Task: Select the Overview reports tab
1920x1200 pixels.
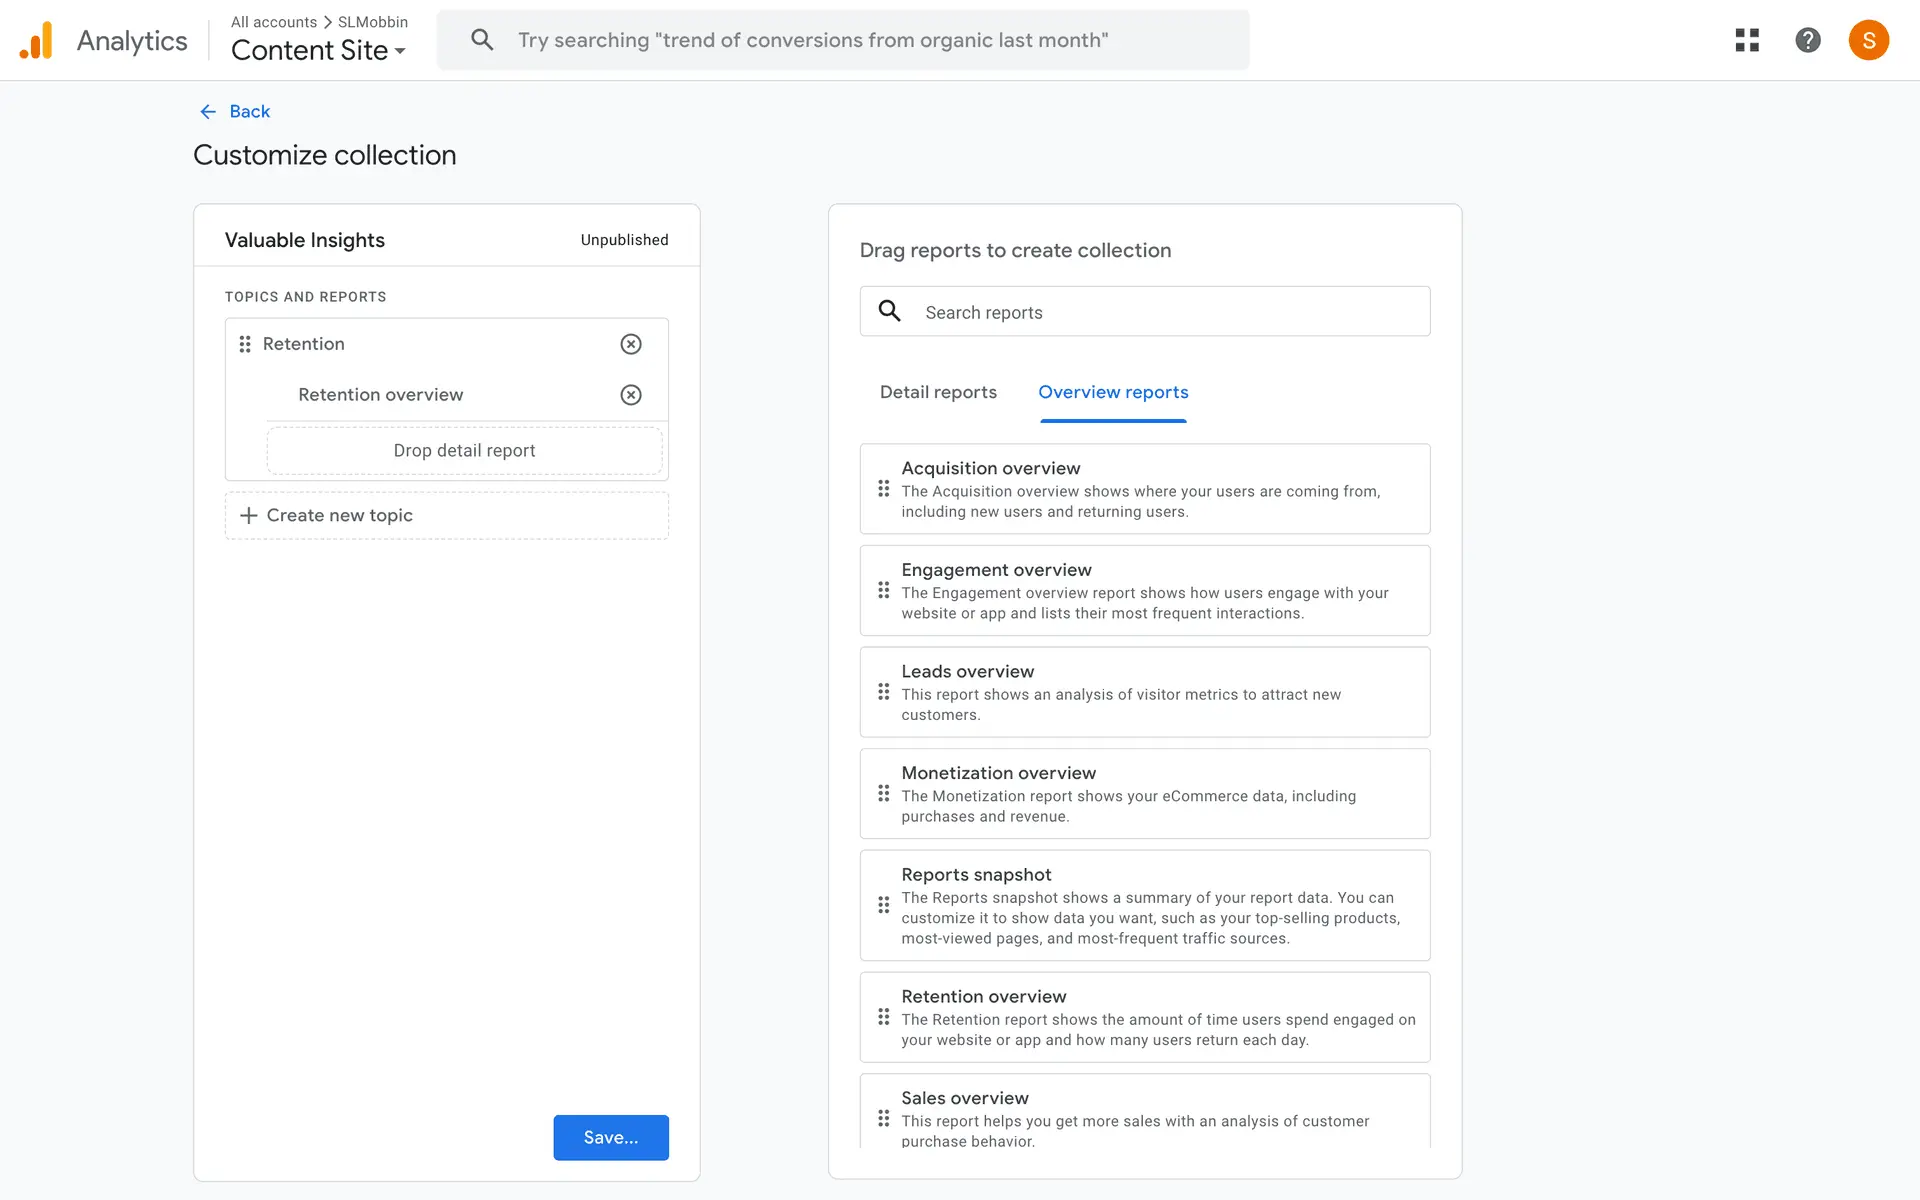Action: pos(1112,392)
